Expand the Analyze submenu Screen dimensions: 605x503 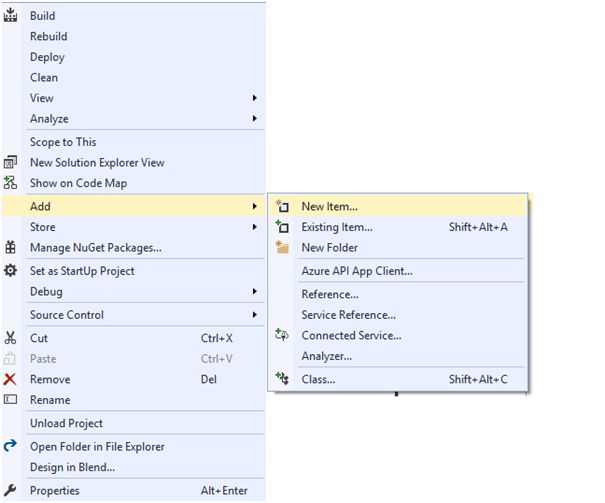point(255,119)
